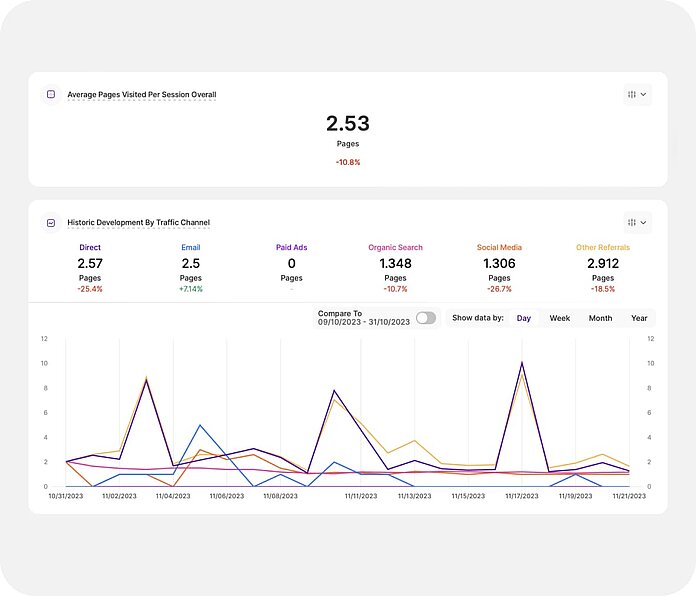Click the Average Pages Visited Per Session Overall title
The height and width of the screenshot is (596, 696).
point(142,95)
